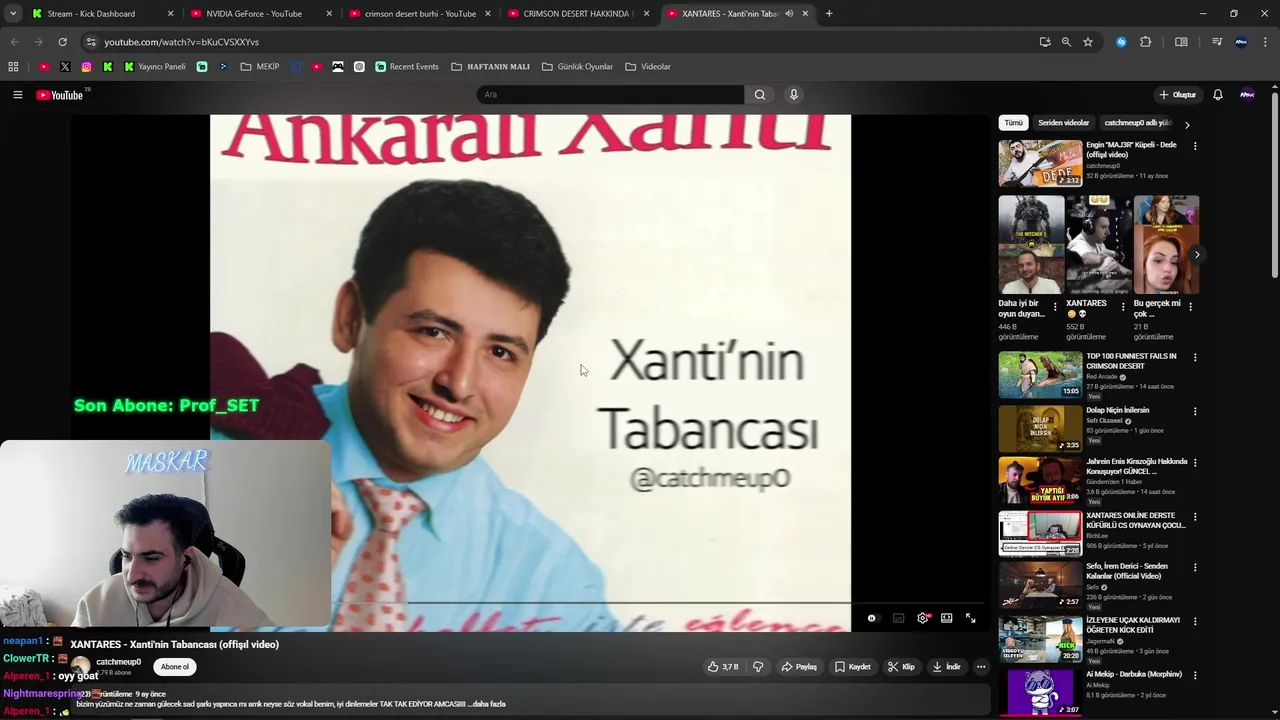Open the MEKİP bookmarks folder
This screenshot has height=720, width=1280.
(260, 67)
